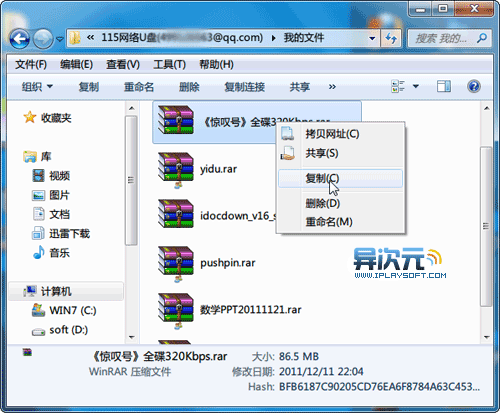Open the 帮助(H) menu
The image size is (500, 413).
coord(216,64)
